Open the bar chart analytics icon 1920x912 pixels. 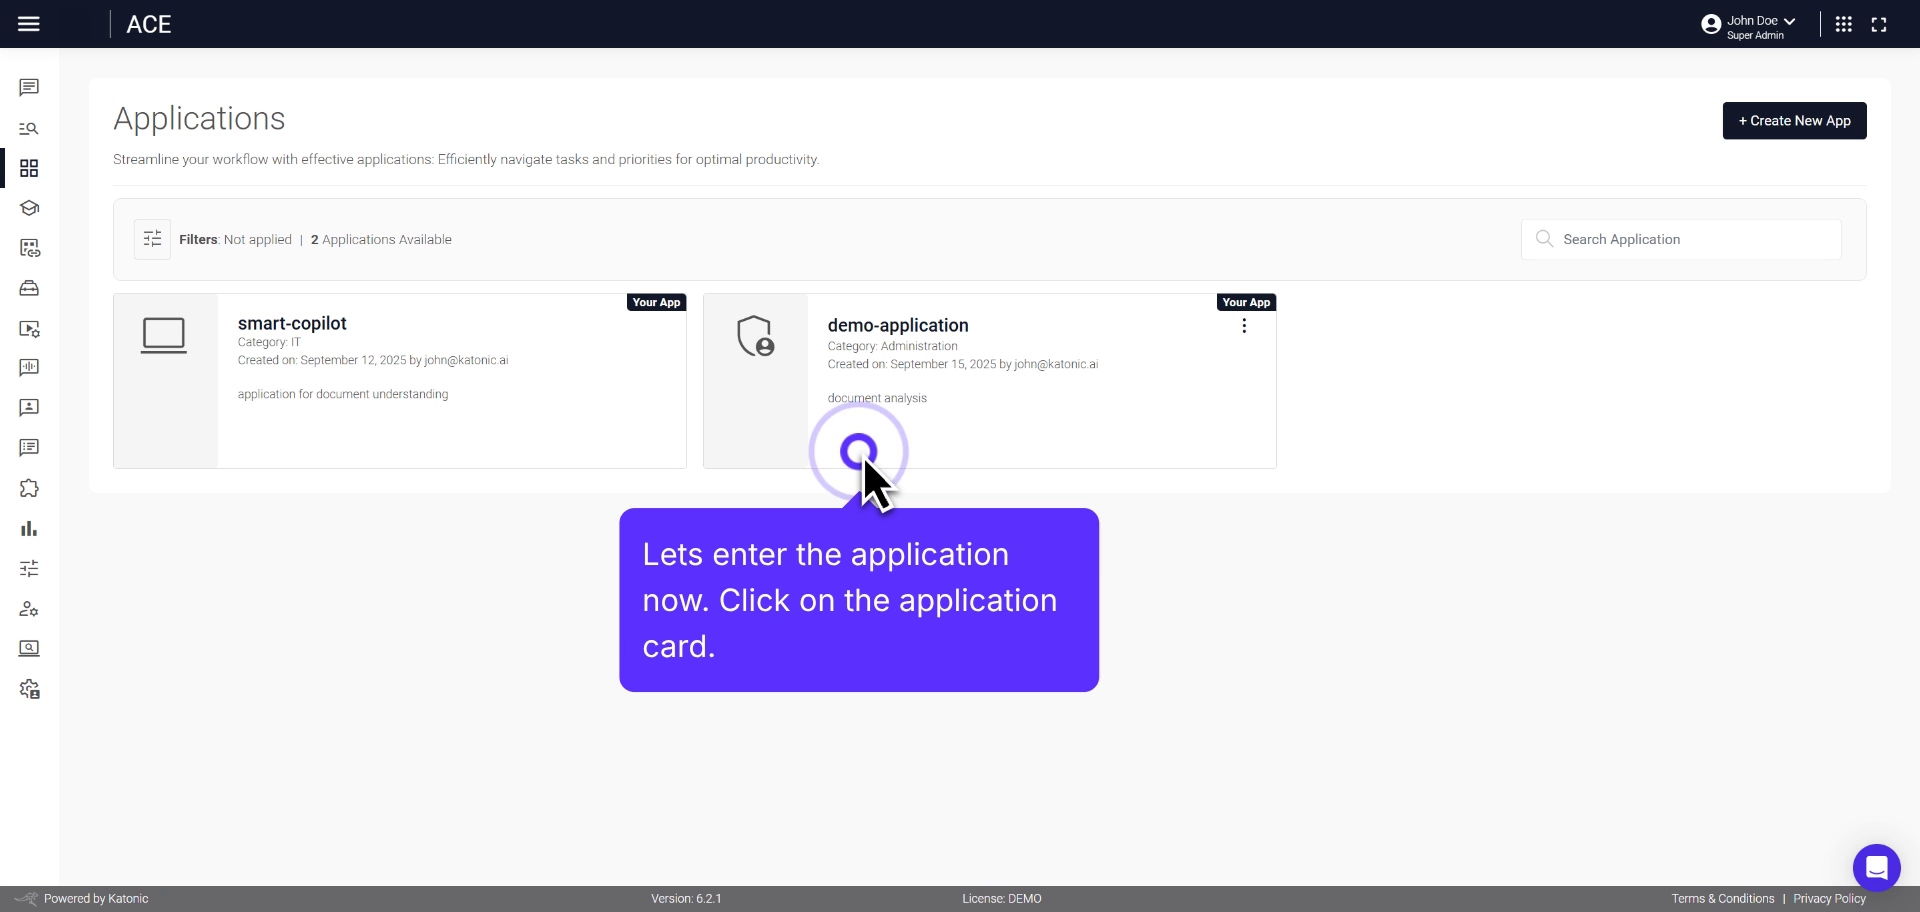29,528
